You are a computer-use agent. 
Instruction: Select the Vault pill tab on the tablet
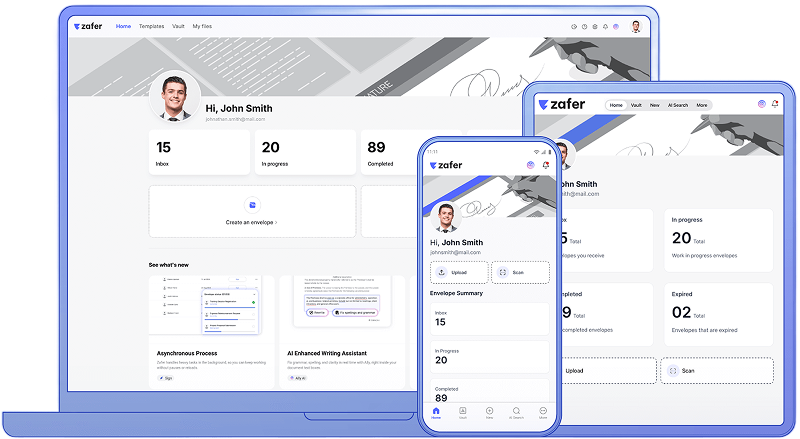click(636, 105)
